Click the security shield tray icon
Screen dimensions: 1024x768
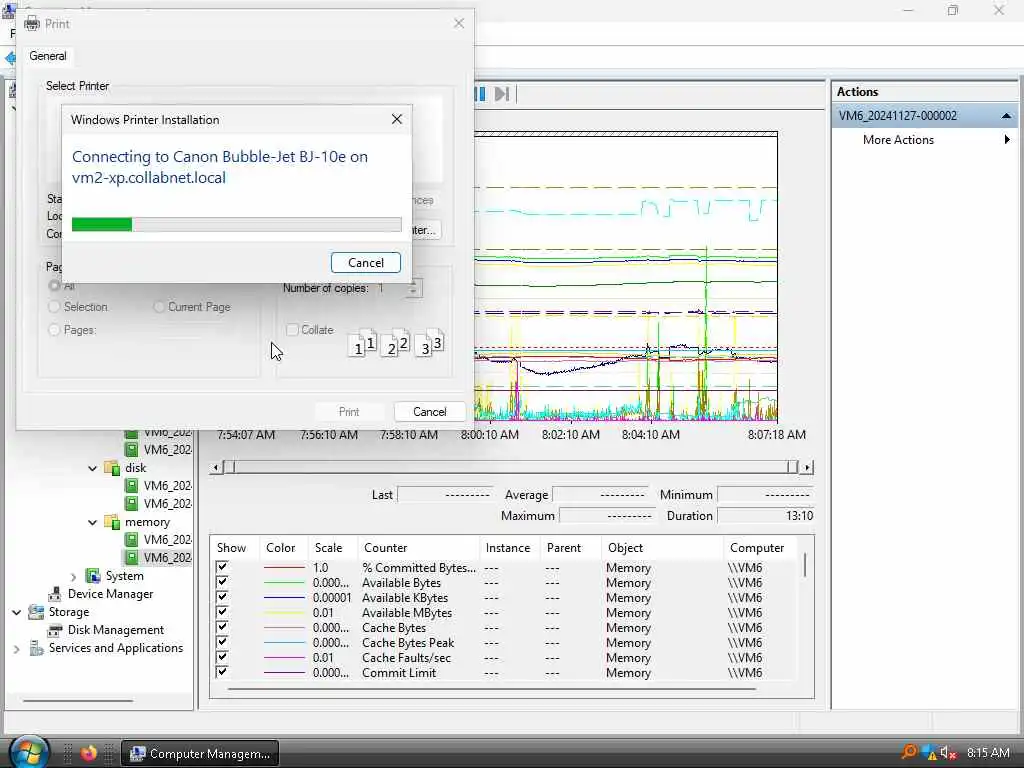pos(931,753)
